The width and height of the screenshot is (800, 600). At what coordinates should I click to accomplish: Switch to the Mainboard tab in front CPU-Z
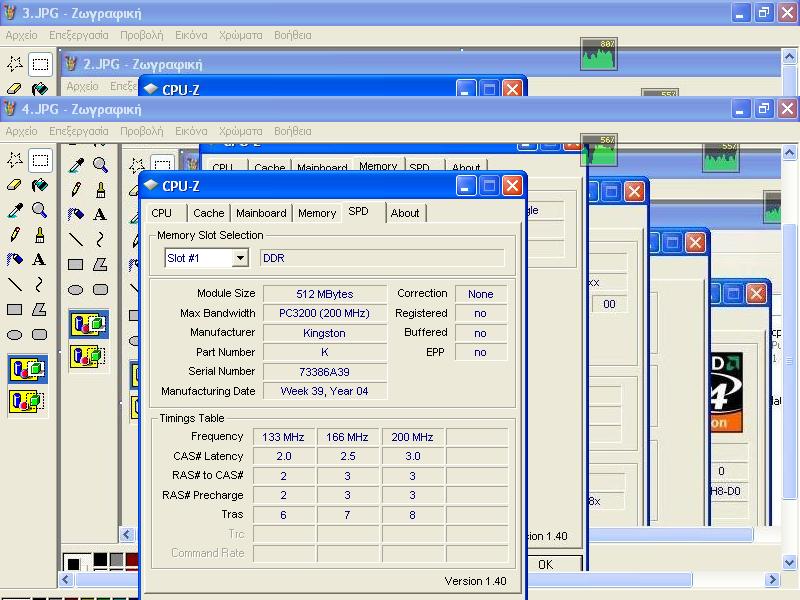pyautogui.click(x=261, y=213)
